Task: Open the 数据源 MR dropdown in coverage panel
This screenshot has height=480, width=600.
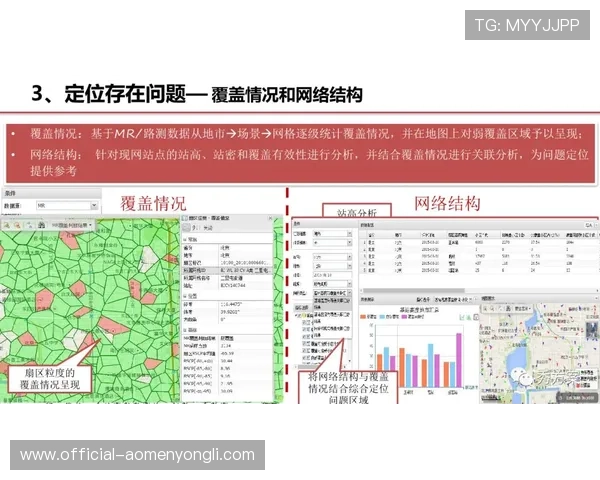Action: (68, 206)
